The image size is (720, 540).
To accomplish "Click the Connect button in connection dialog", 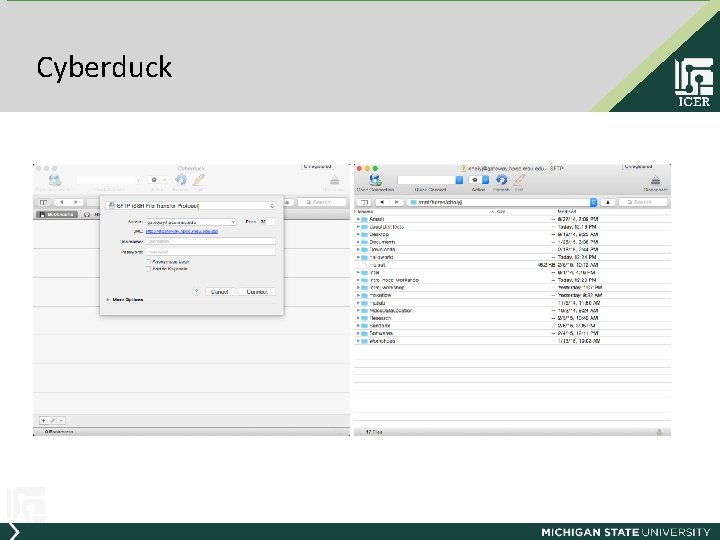I will (257, 292).
